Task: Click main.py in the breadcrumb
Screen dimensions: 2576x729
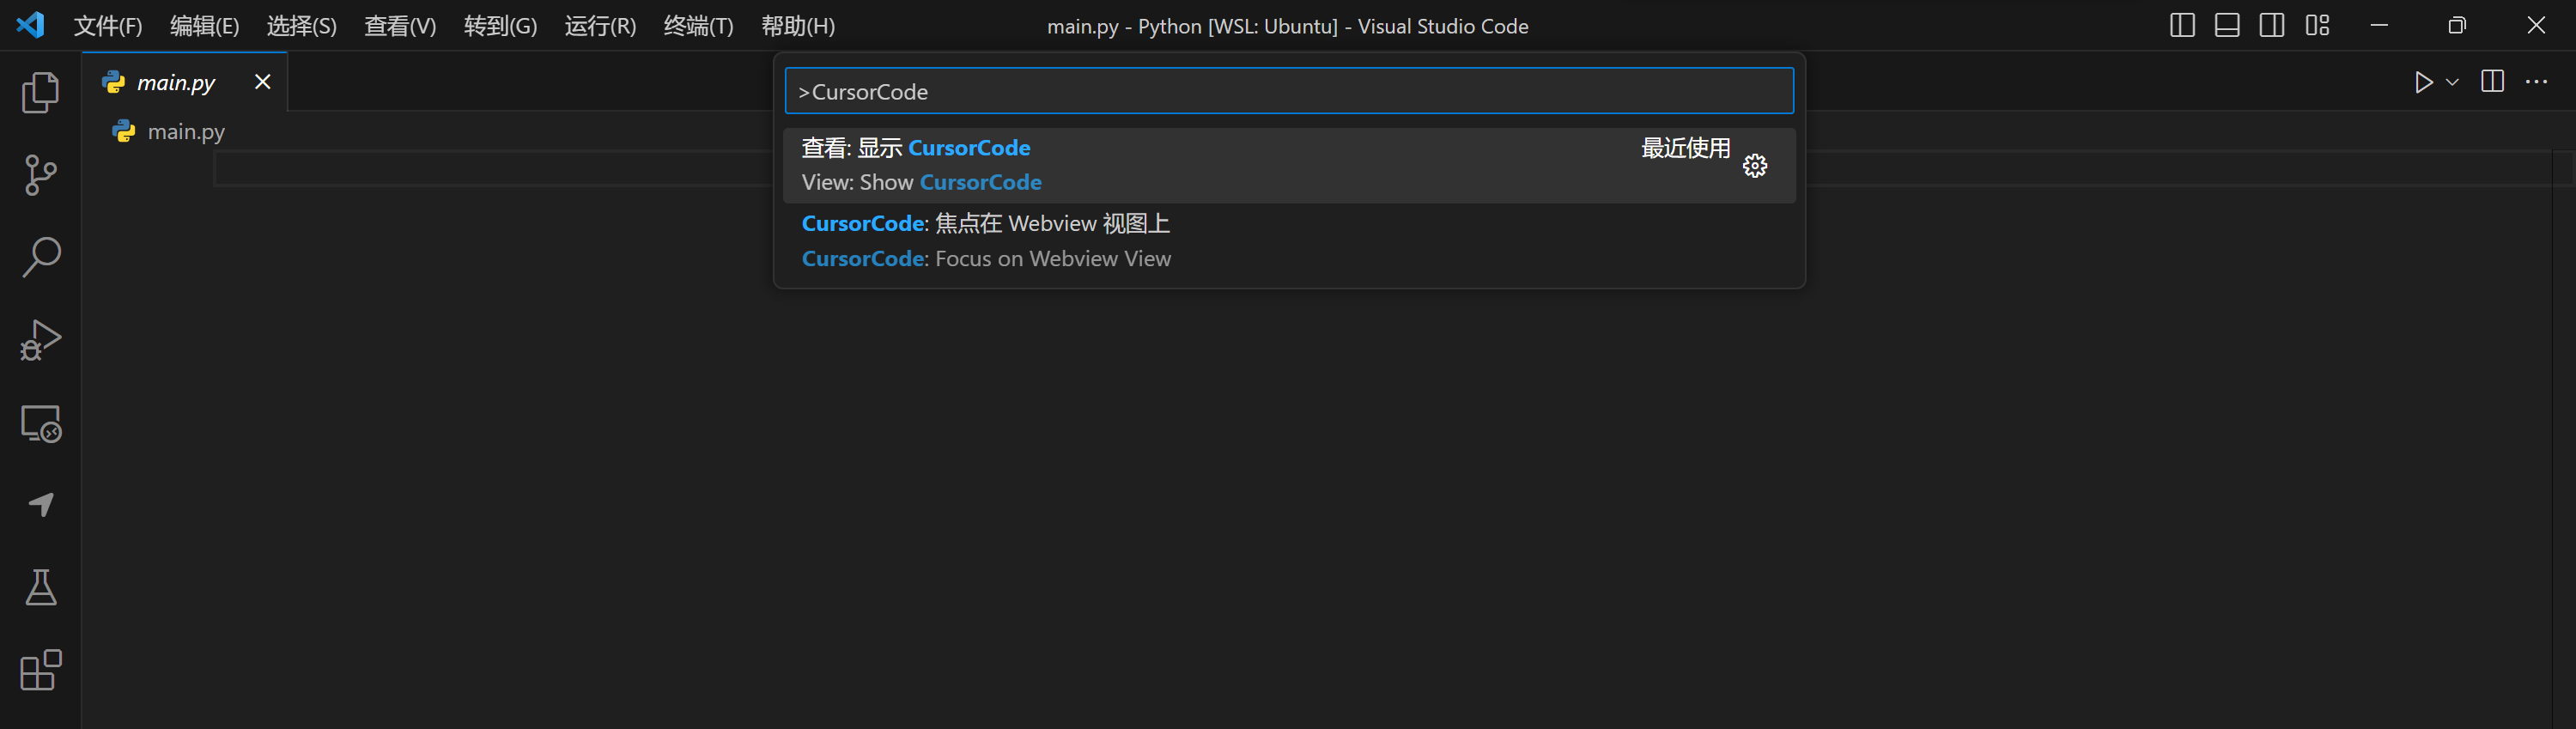Action: coord(186,132)
